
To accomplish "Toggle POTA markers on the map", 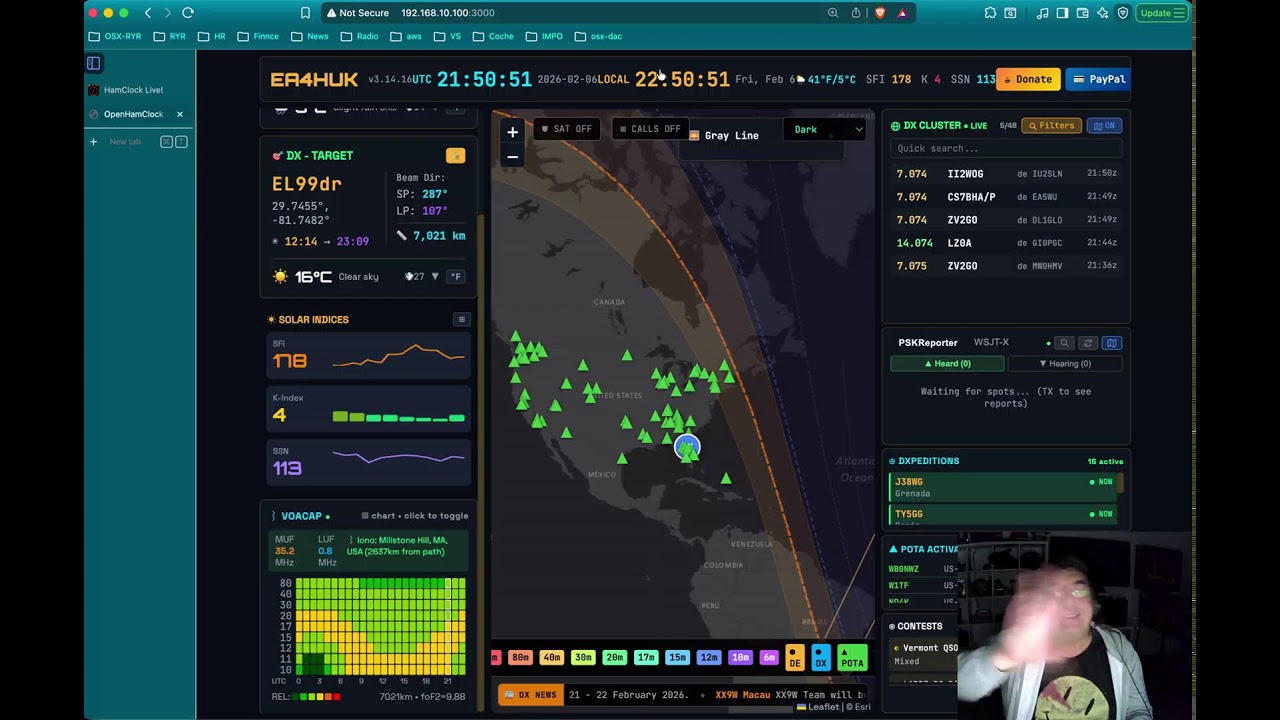I will pos(852,657).
